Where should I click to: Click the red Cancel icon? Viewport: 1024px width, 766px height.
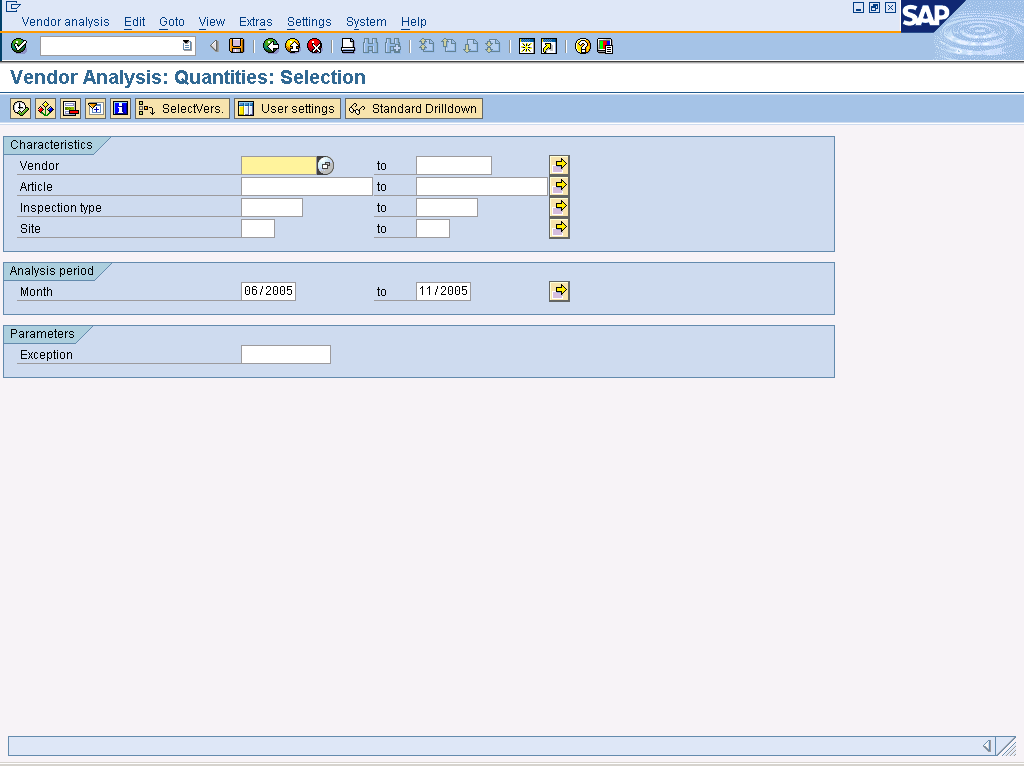click(x=315, y=46)
